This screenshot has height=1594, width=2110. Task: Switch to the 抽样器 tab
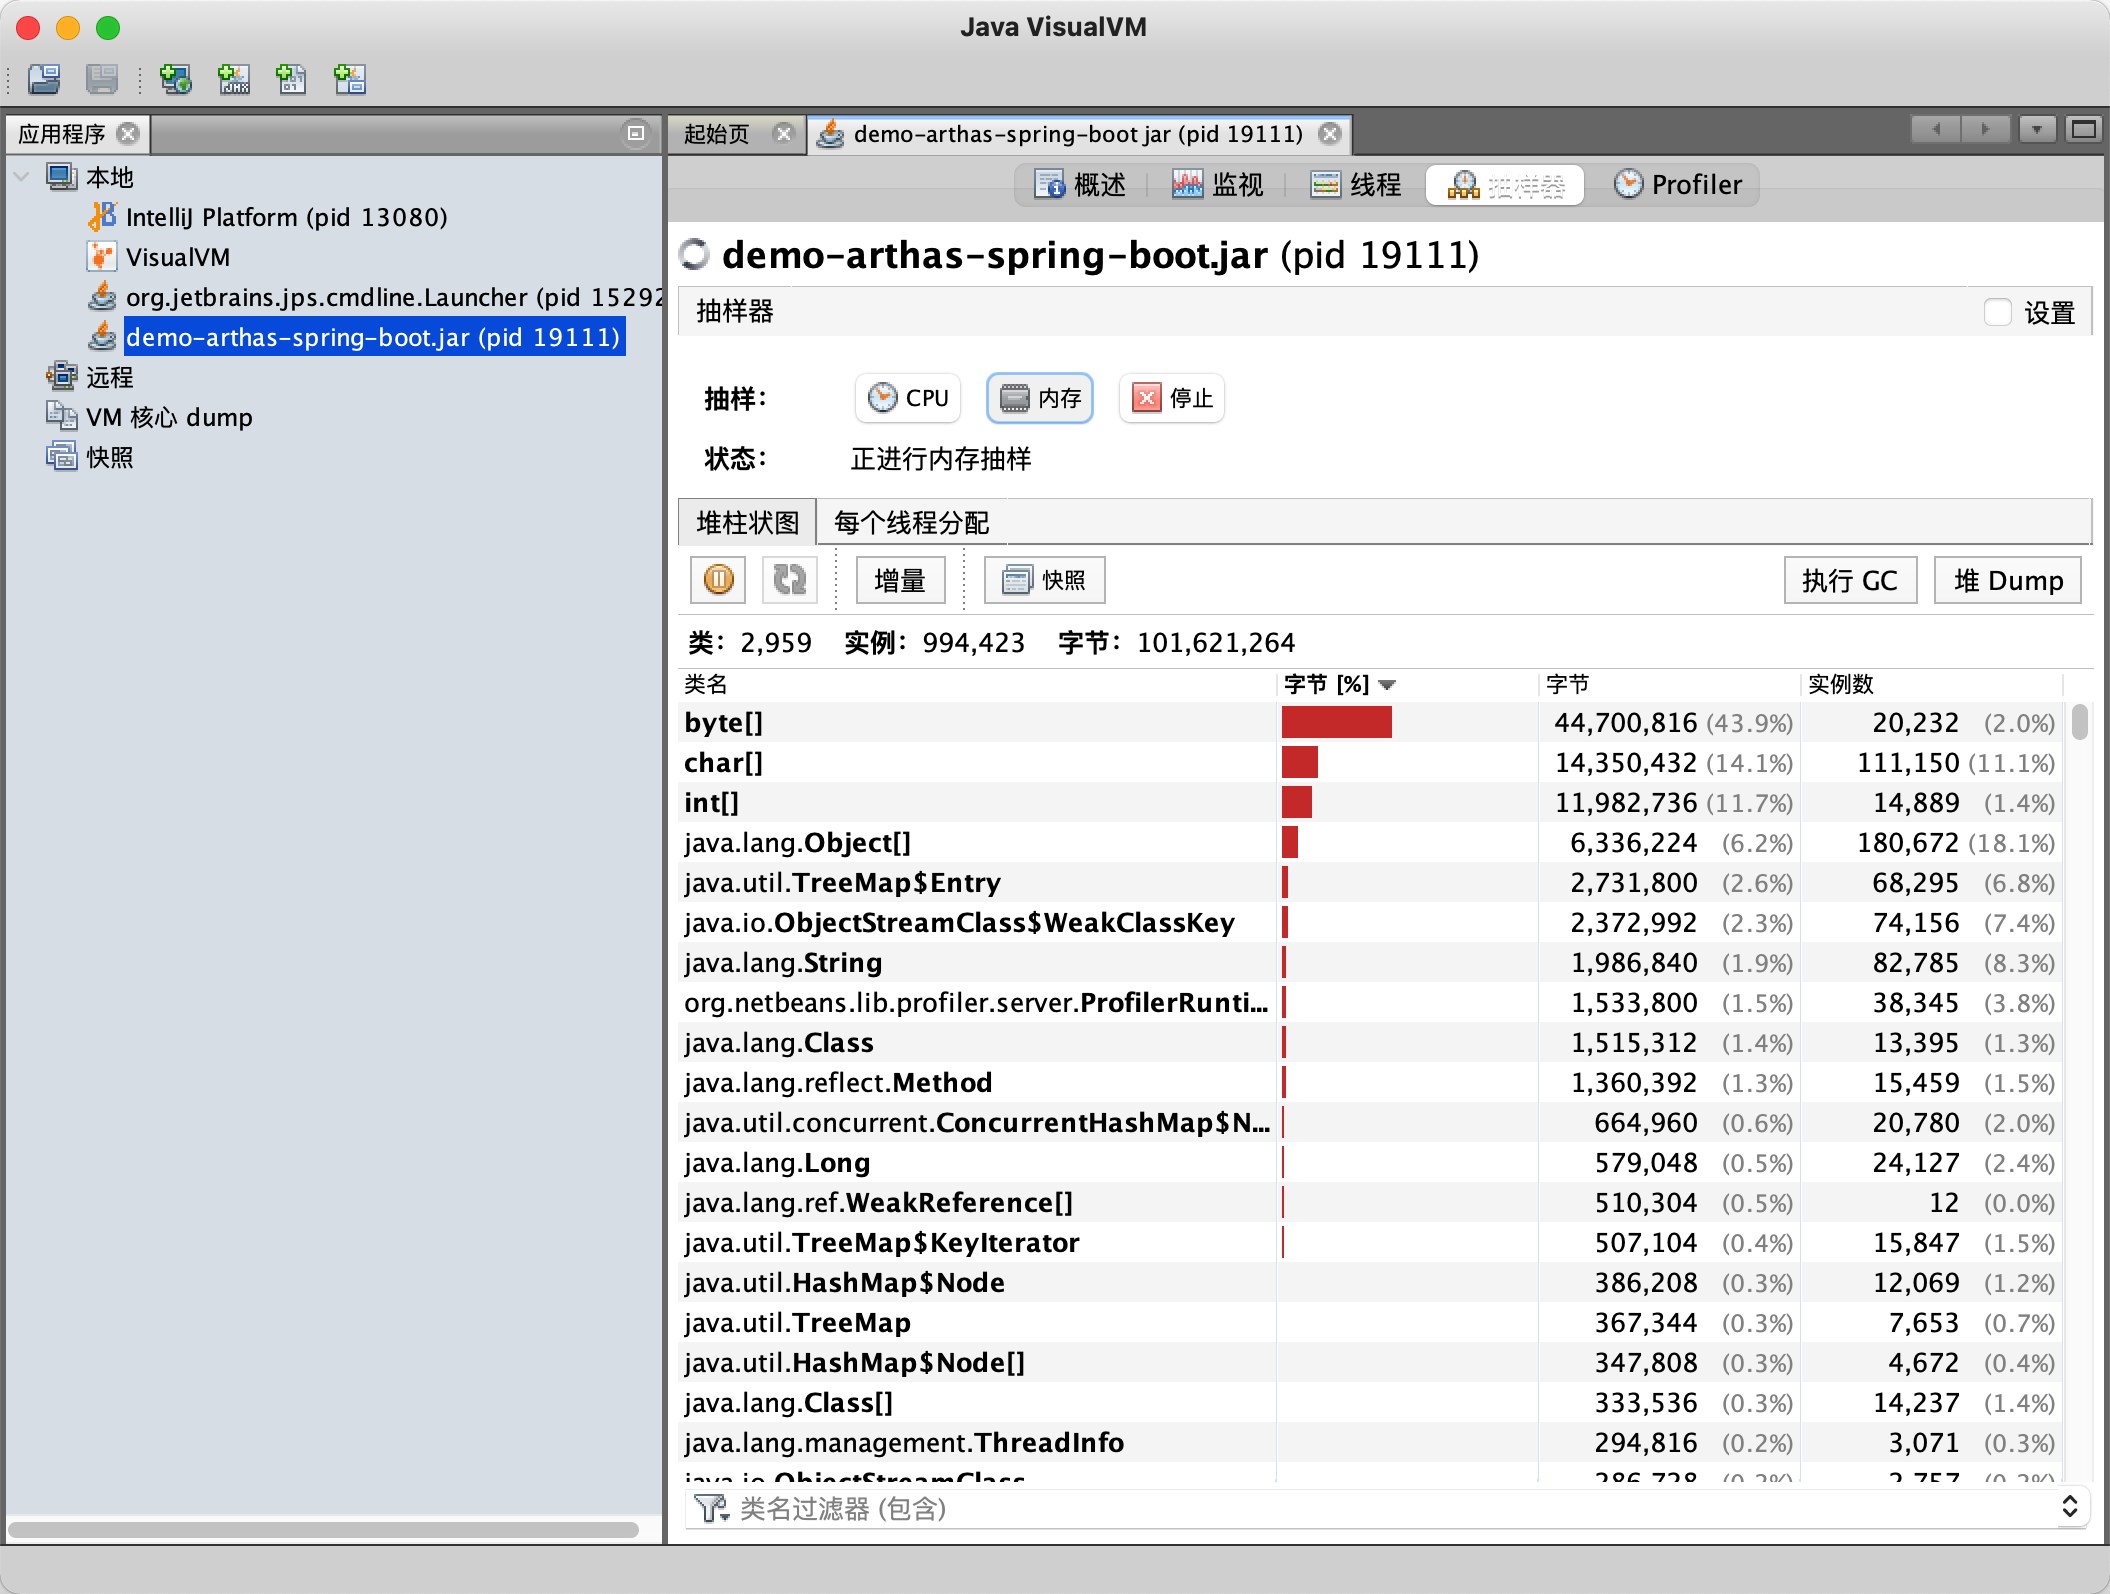pyautogui.click(x=1505, y=185)
